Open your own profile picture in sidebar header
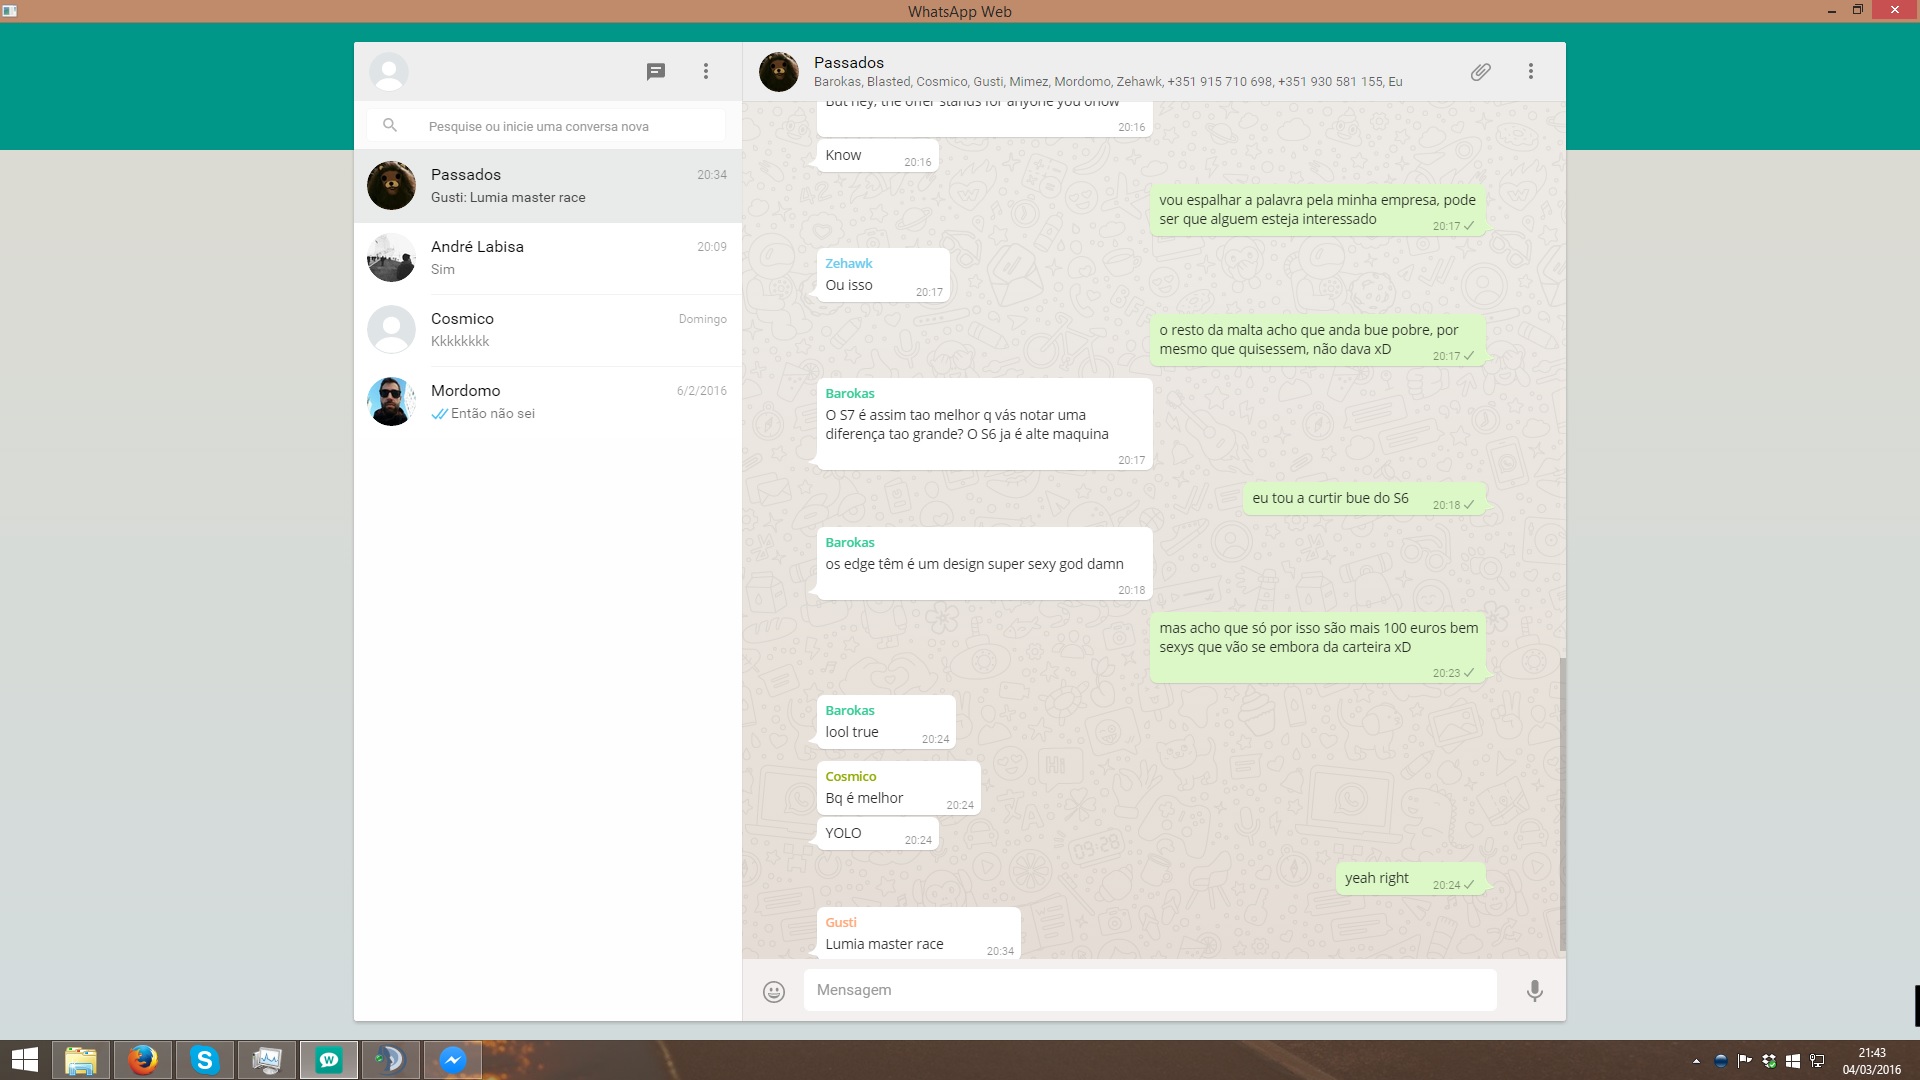The image size is (1920, 1080). pos(389,72)
